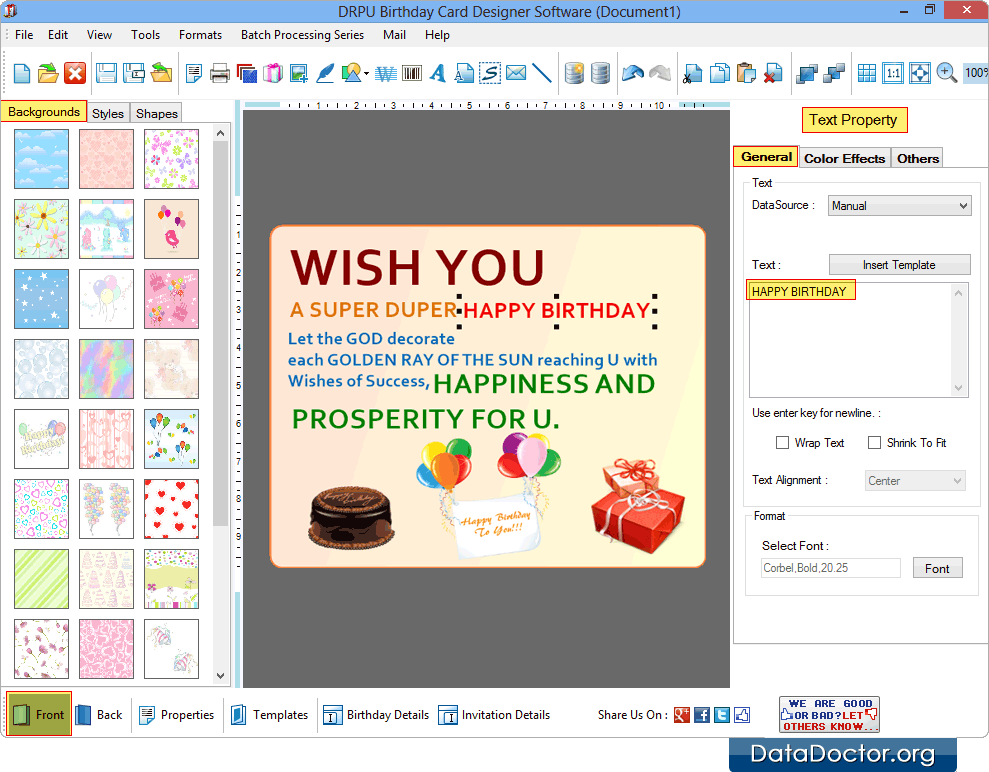Screen dimensions: 989x772
Task: Click the zoom in magnifier icon
Action: pyautogui.click(x=947, y=74)
